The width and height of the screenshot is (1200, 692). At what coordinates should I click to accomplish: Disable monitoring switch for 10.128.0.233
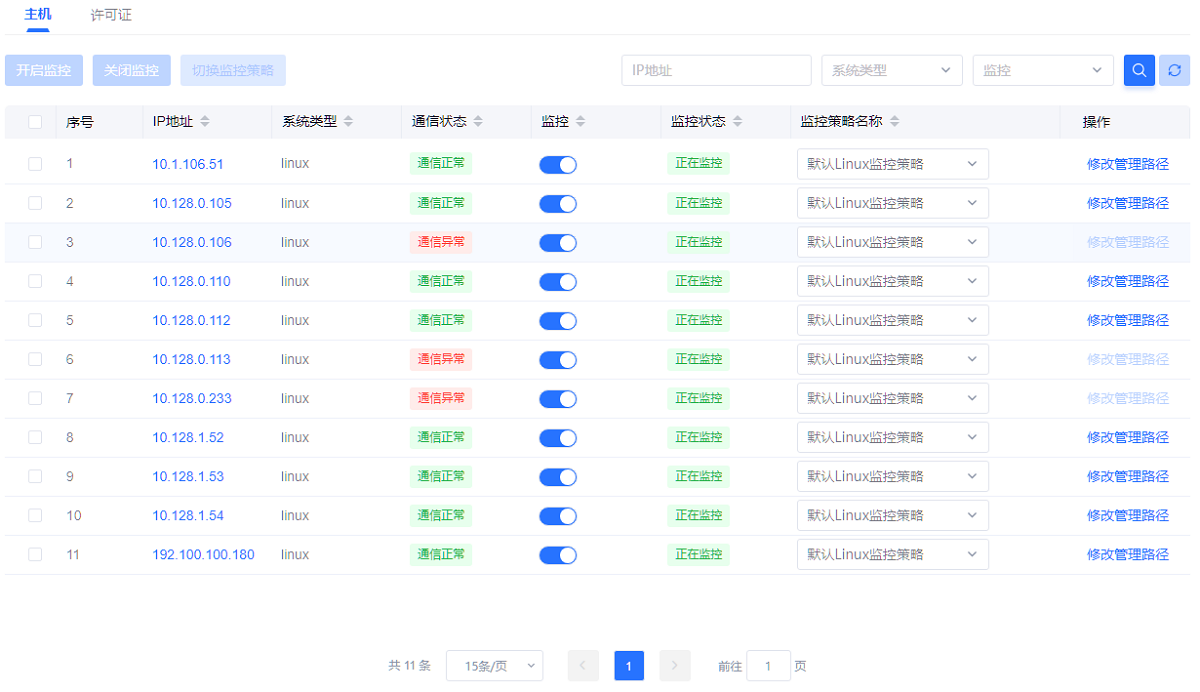[558, 399]
